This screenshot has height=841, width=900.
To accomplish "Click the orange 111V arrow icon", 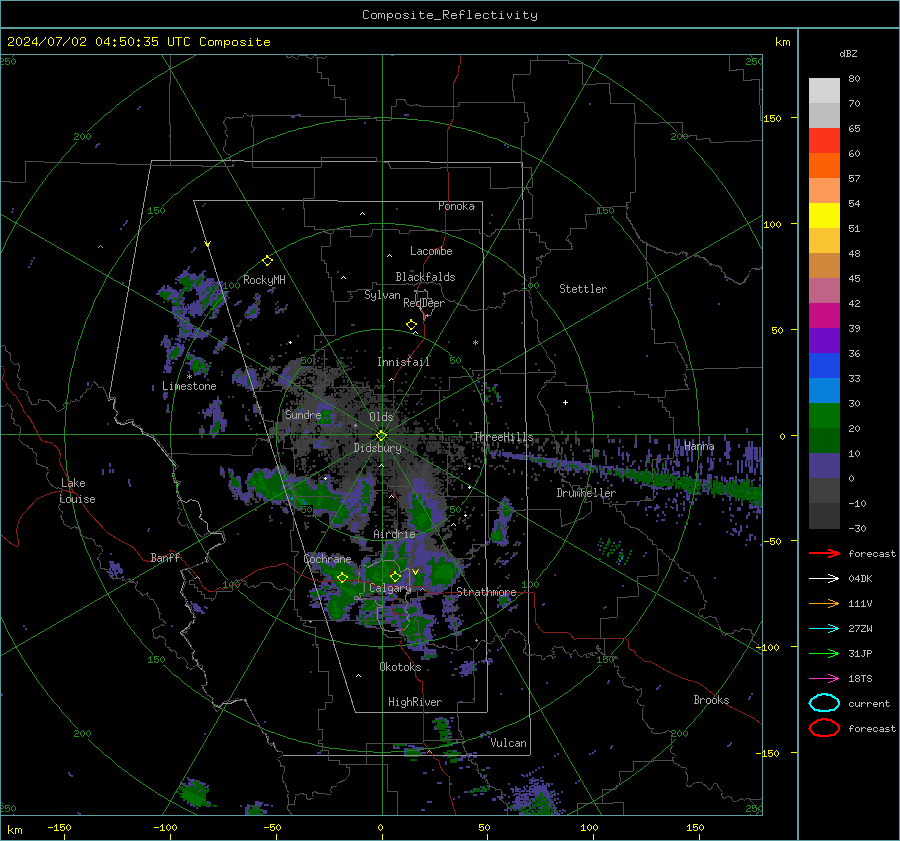I will [824, 603].
